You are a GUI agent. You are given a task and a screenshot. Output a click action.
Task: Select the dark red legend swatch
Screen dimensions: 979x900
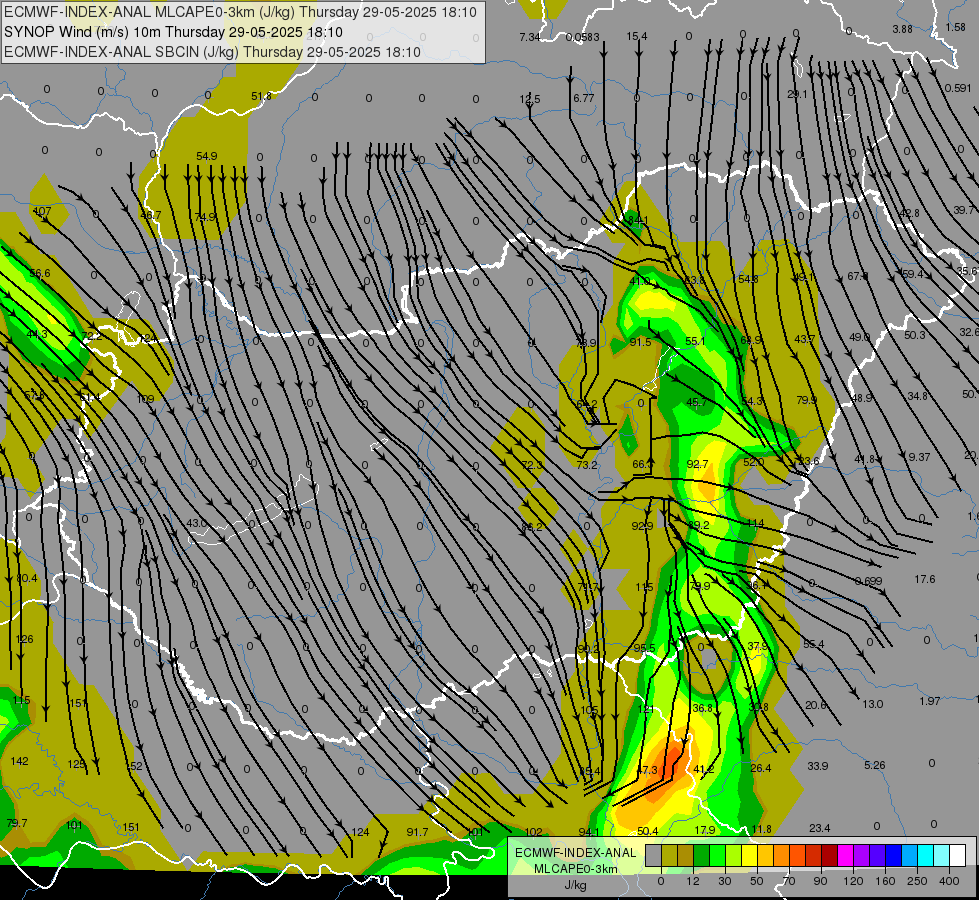(829, 856)
